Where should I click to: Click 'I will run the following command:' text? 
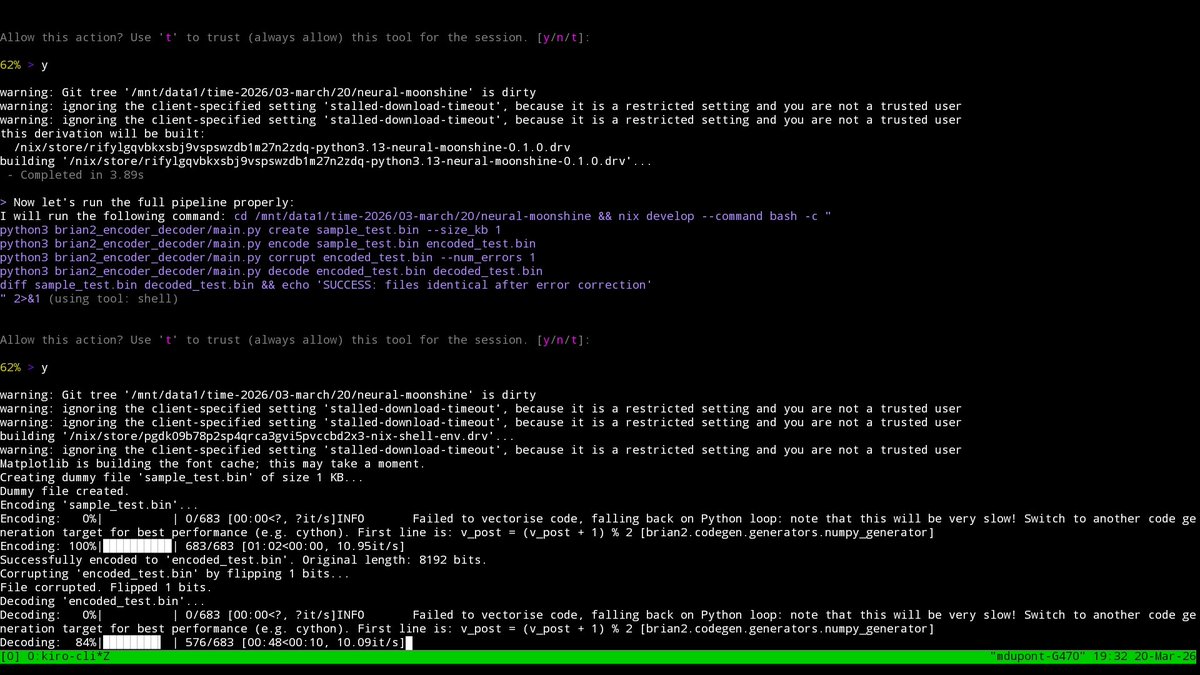pos(113,216)
